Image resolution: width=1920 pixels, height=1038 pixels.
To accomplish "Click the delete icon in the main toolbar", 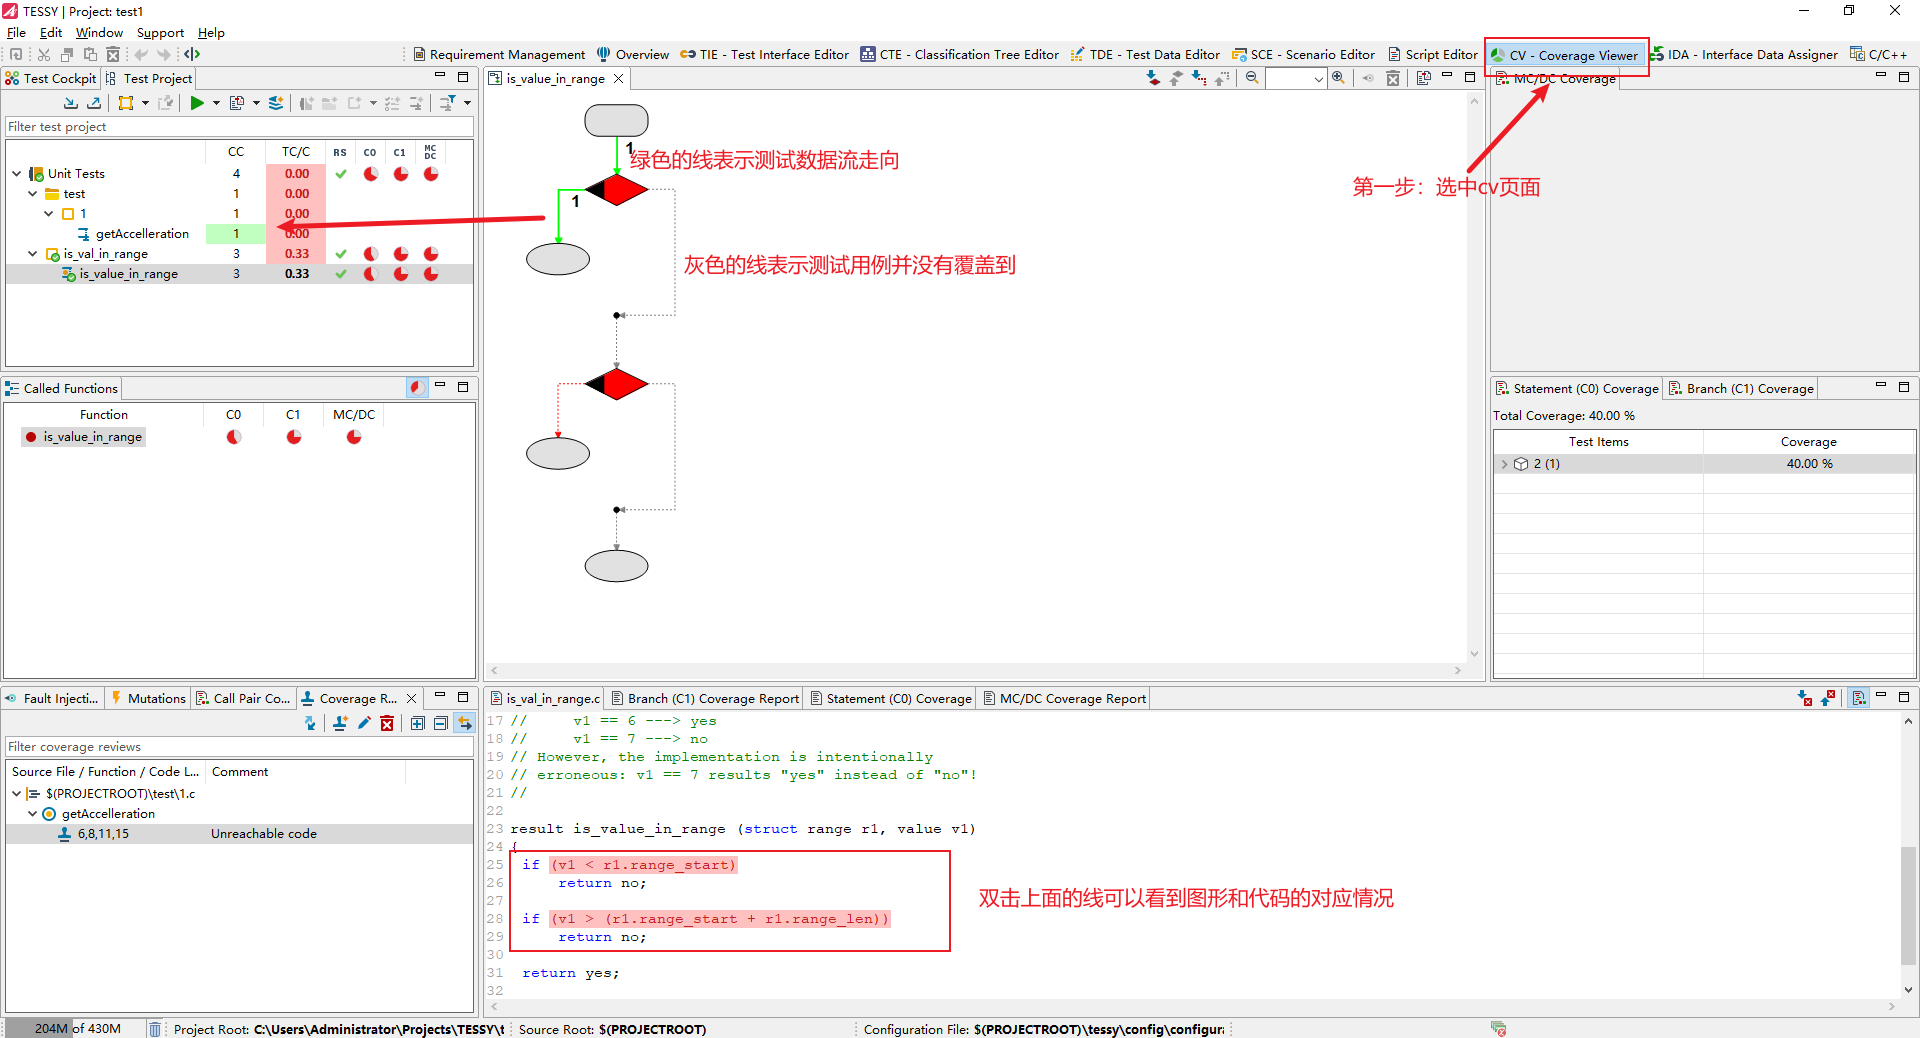I will click(113, 55).
